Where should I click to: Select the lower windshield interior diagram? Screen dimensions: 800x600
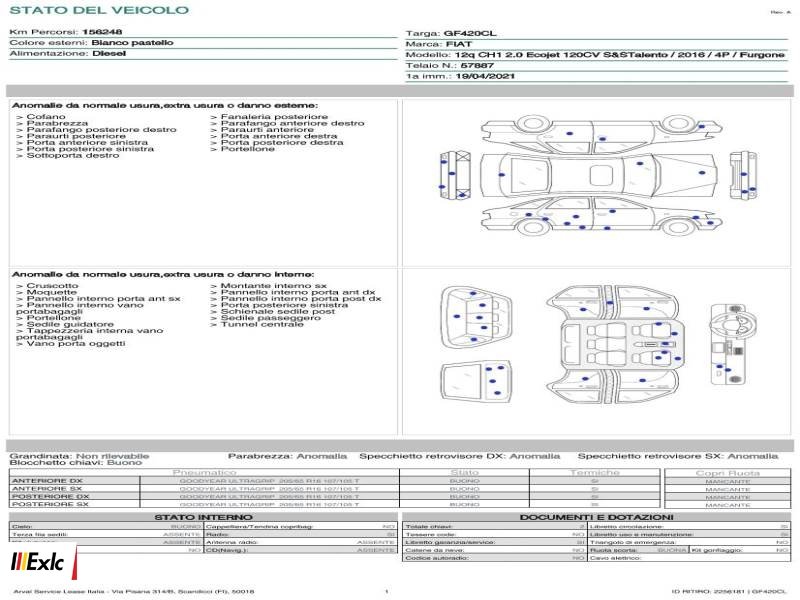tap(476, 382)
